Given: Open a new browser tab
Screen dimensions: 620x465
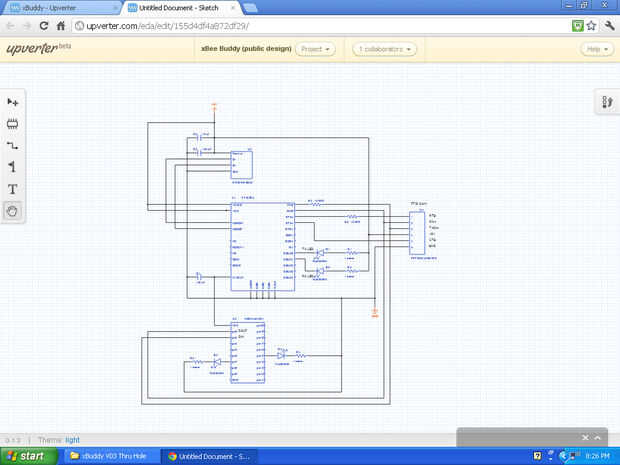Looking at the screenshot, I should click(x=250, y=8).
